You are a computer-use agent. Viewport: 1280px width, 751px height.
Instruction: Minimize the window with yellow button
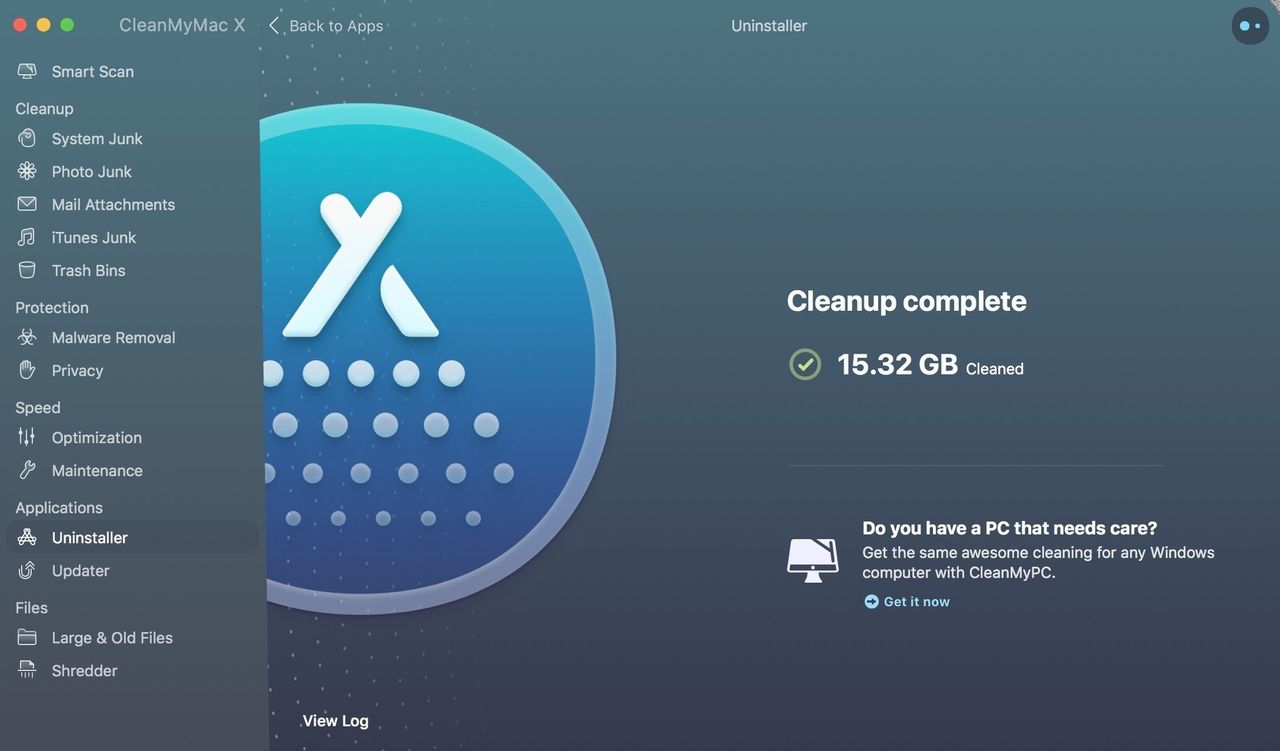[x=43, y=25]
